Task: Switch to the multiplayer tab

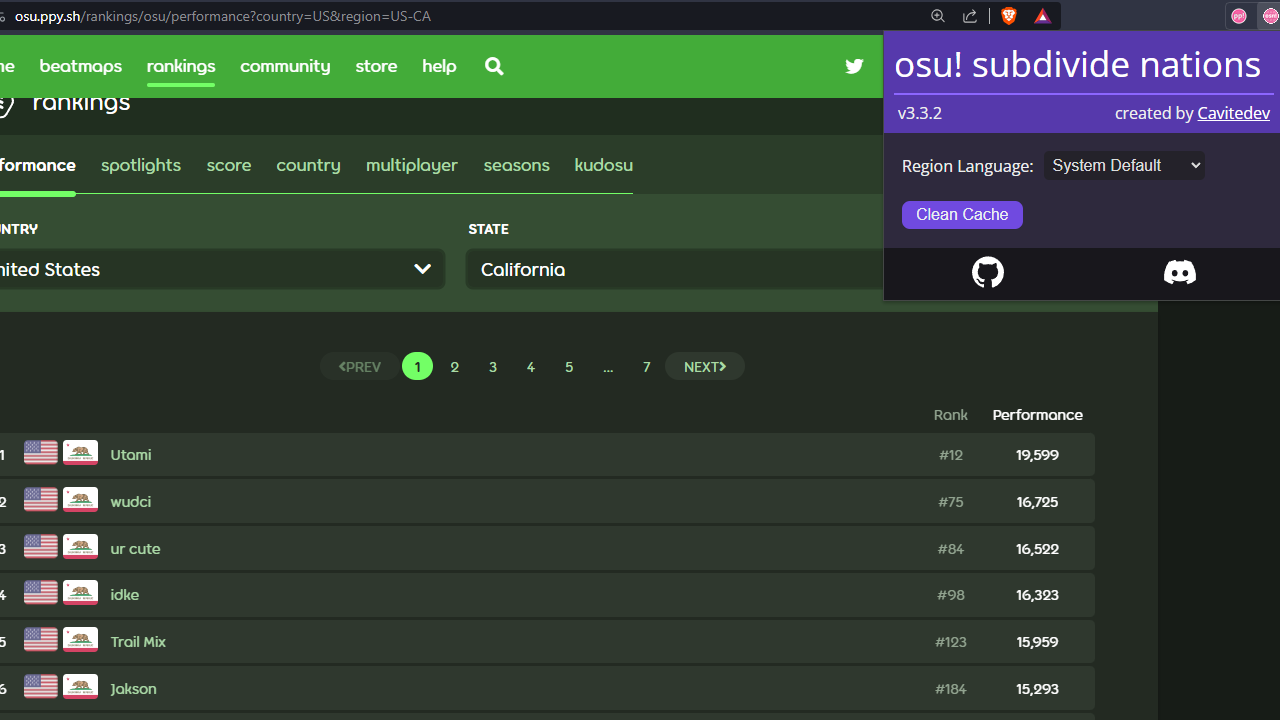Action: [412, 165]
